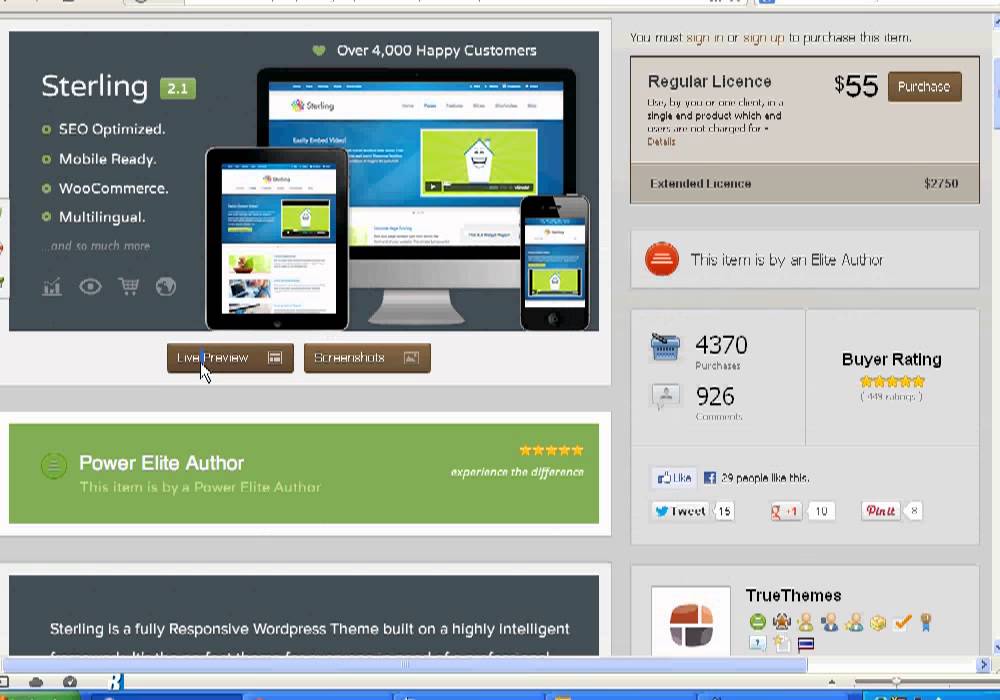1000x700 pixels.
Task: Open the Screenshots button
Action: 367,358
